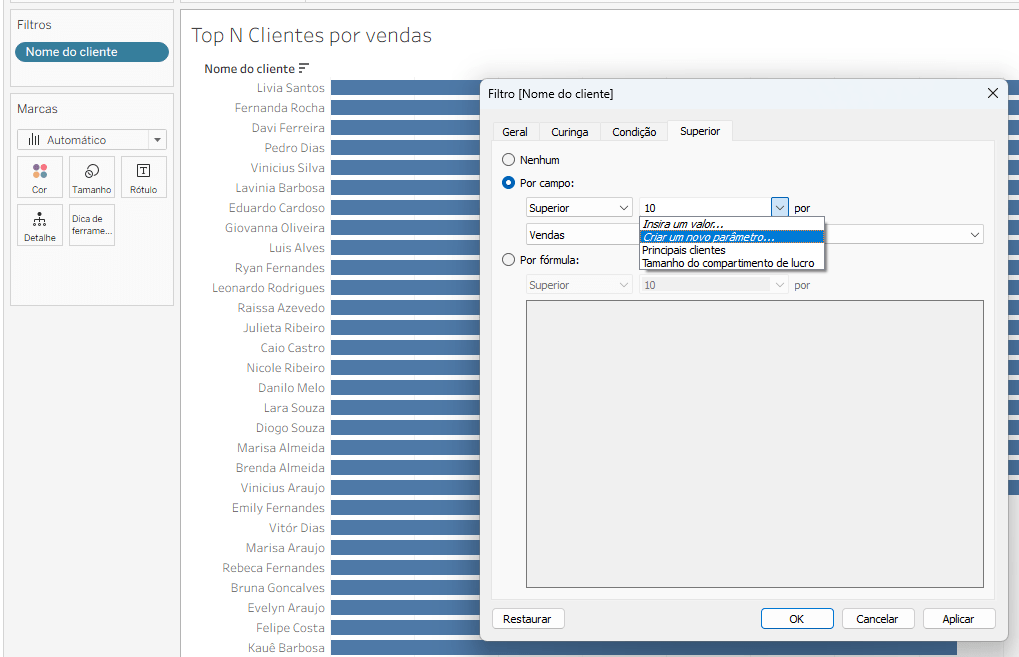
Task: Expand the Superior direction dropdown under Por campo
Action: coord(580,208)
